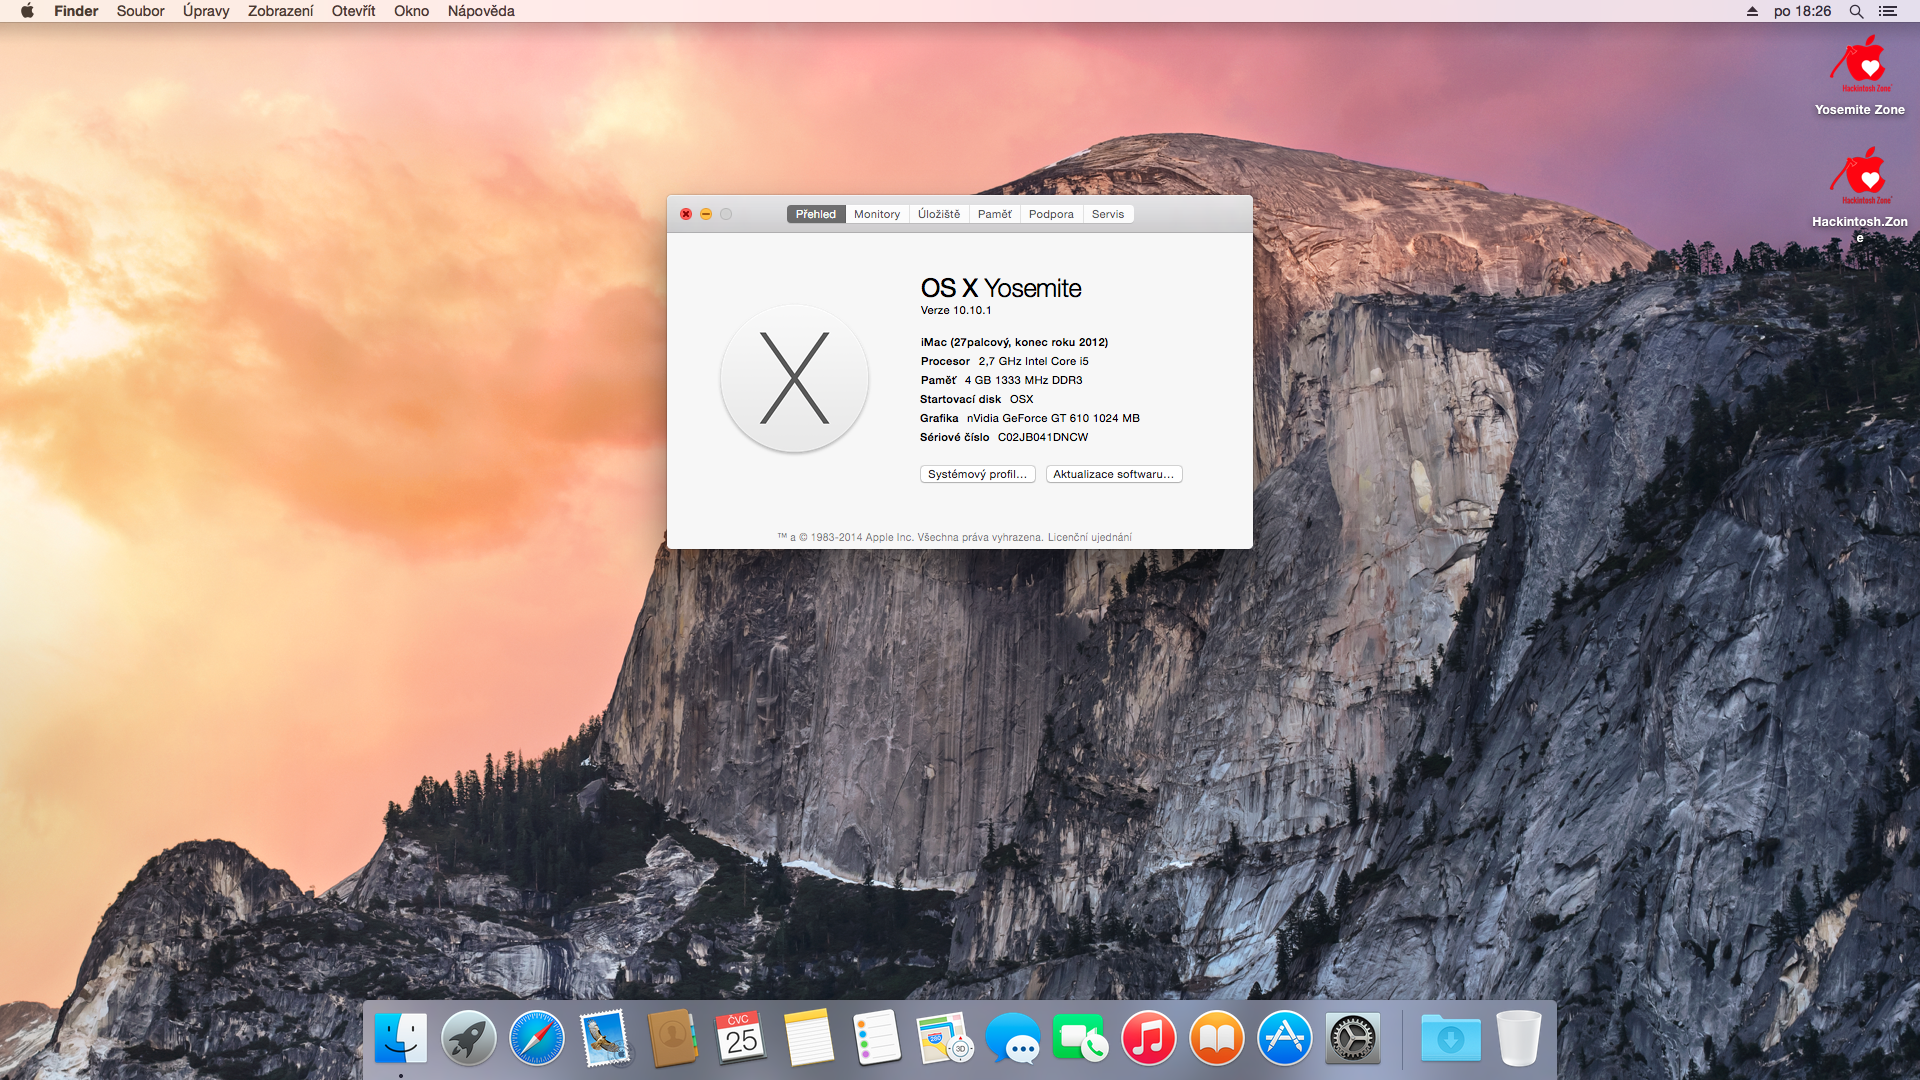The width and height of the screenshot is (1920, 1080).
Task: Launch FaceTime from the Dock
Action: 1080,1038
